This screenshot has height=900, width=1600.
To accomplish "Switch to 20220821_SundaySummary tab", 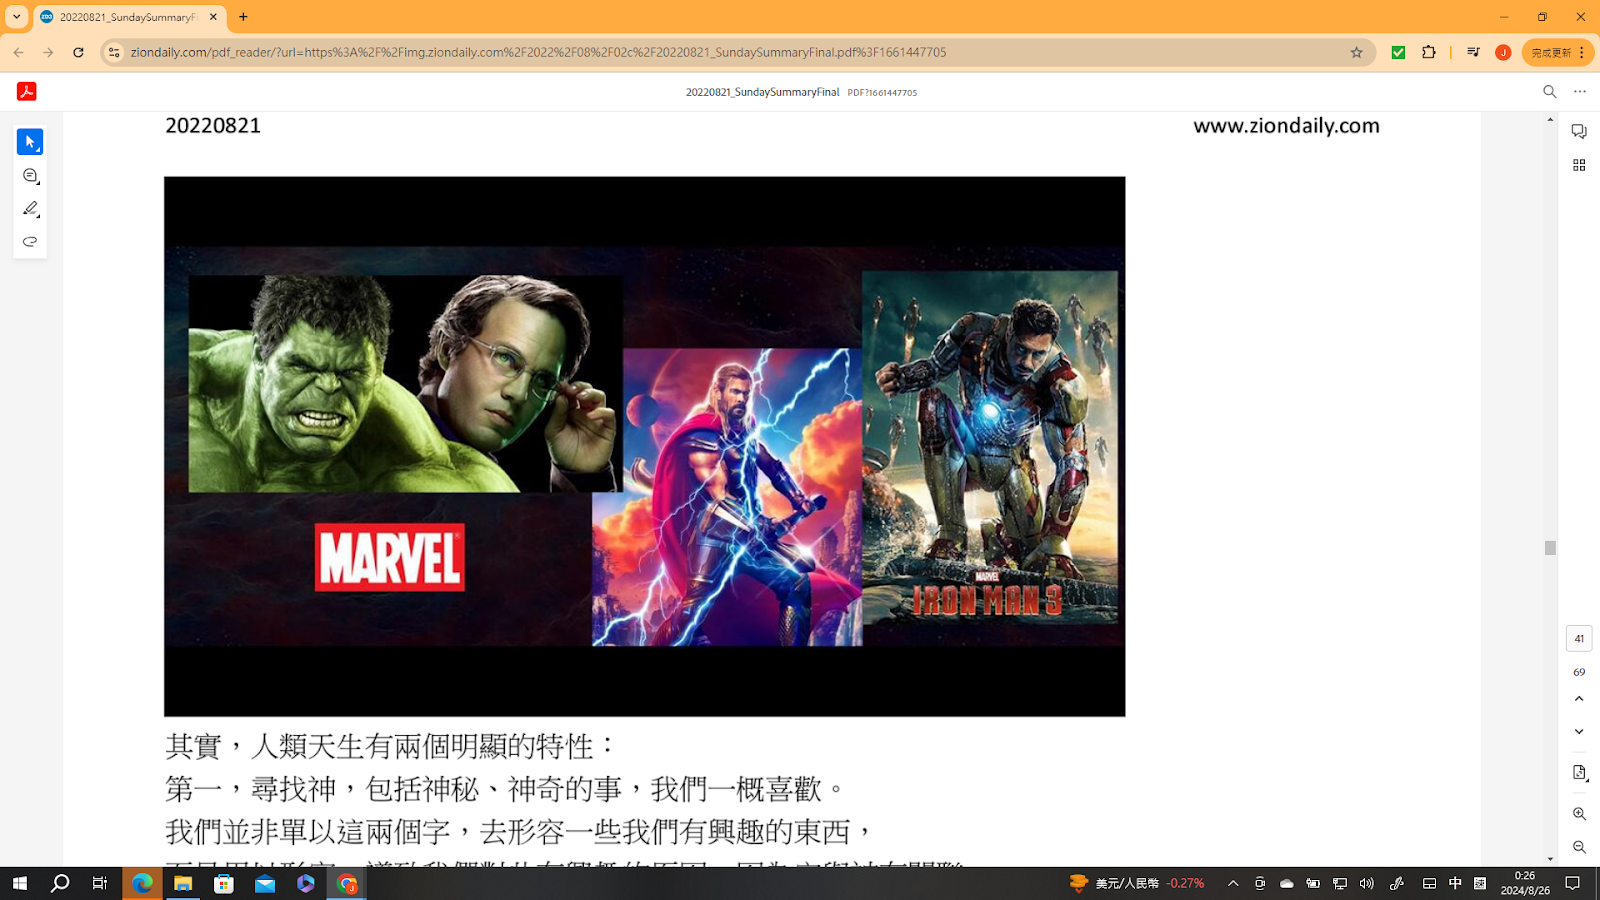I will (x=128, y=17).
